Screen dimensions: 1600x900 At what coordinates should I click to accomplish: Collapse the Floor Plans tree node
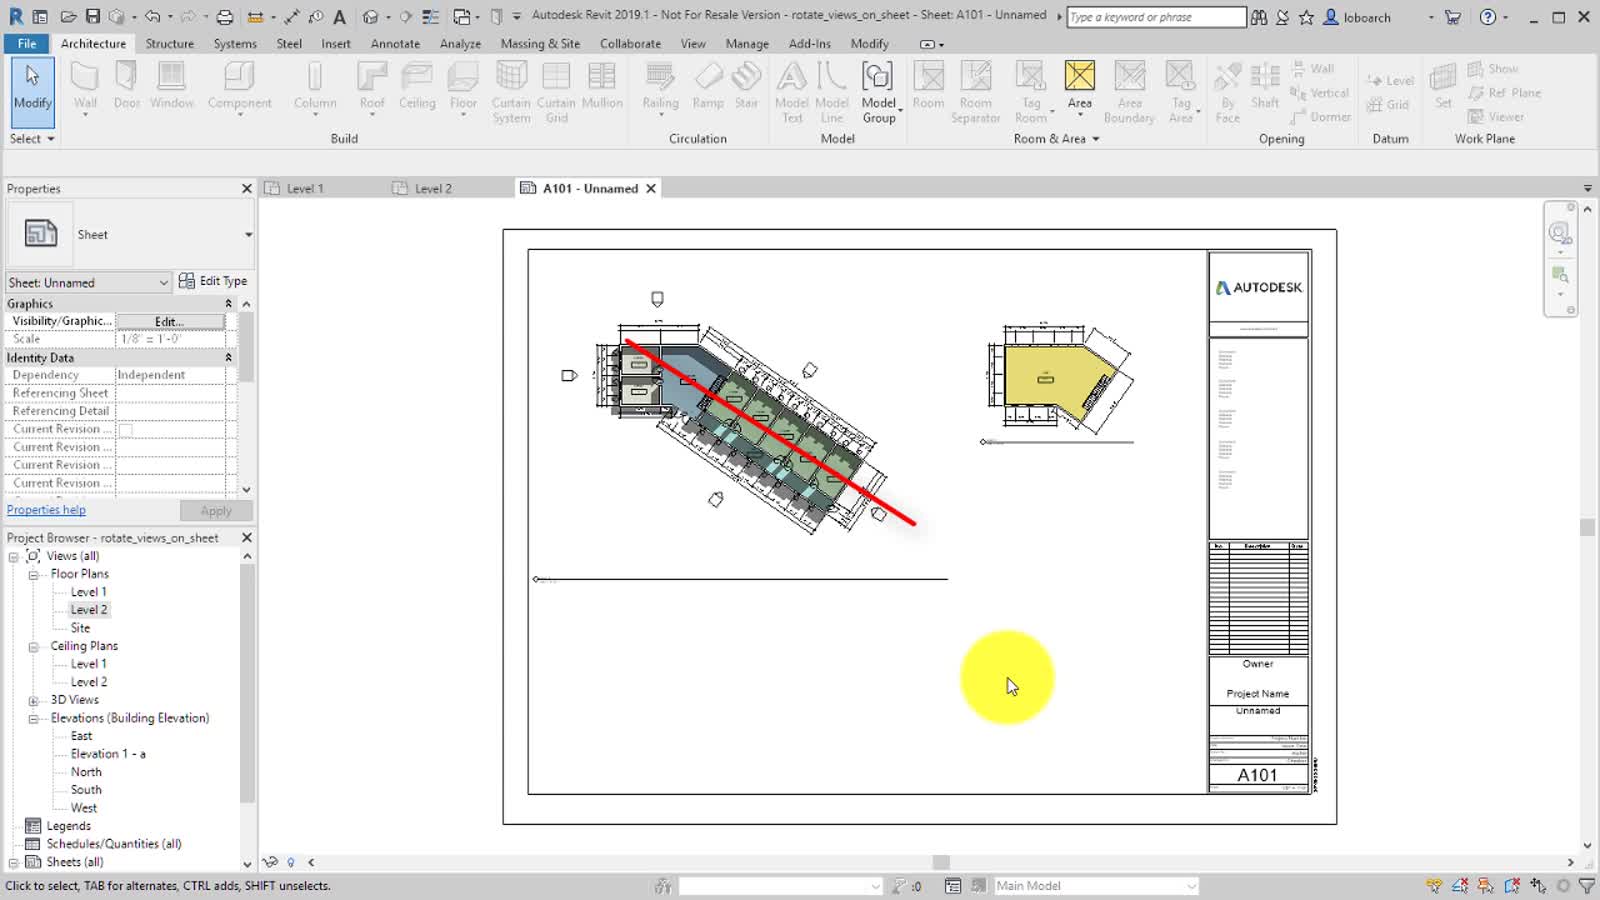pyautogui.click(x=33, y=574)
